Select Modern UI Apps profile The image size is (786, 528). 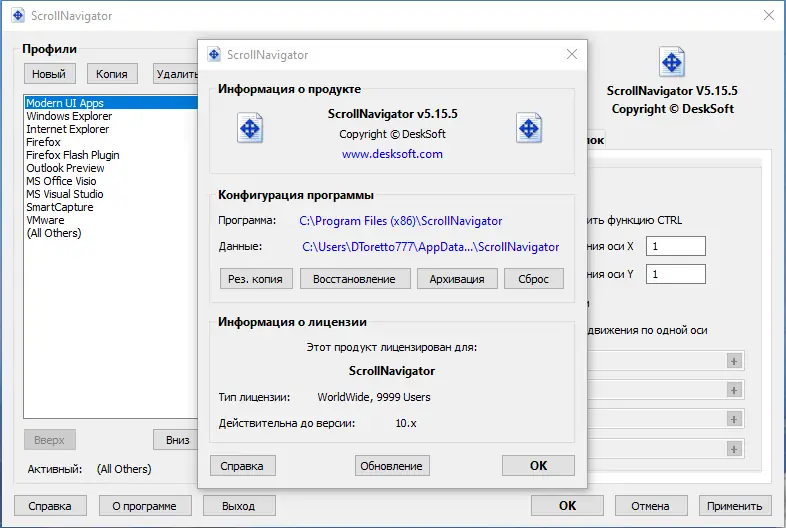pos(111,103)
